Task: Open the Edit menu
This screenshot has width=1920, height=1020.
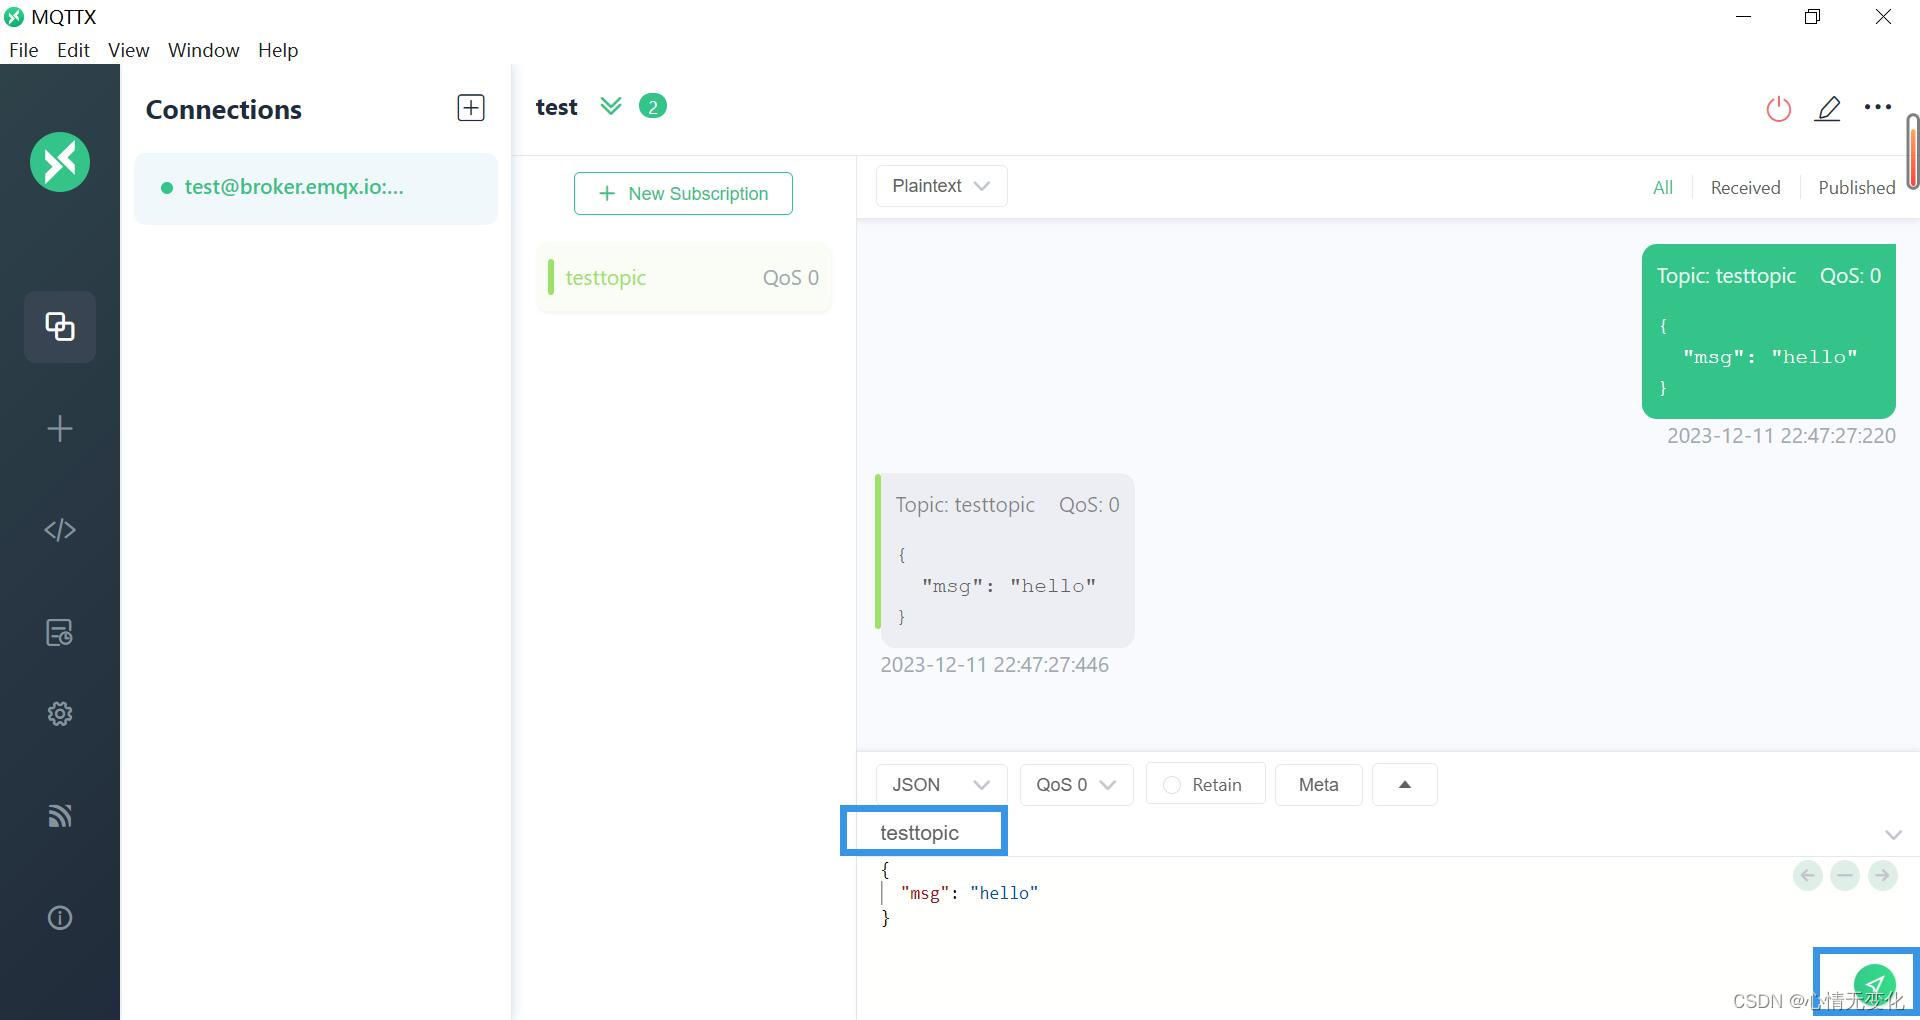Action: coord(73,50)
